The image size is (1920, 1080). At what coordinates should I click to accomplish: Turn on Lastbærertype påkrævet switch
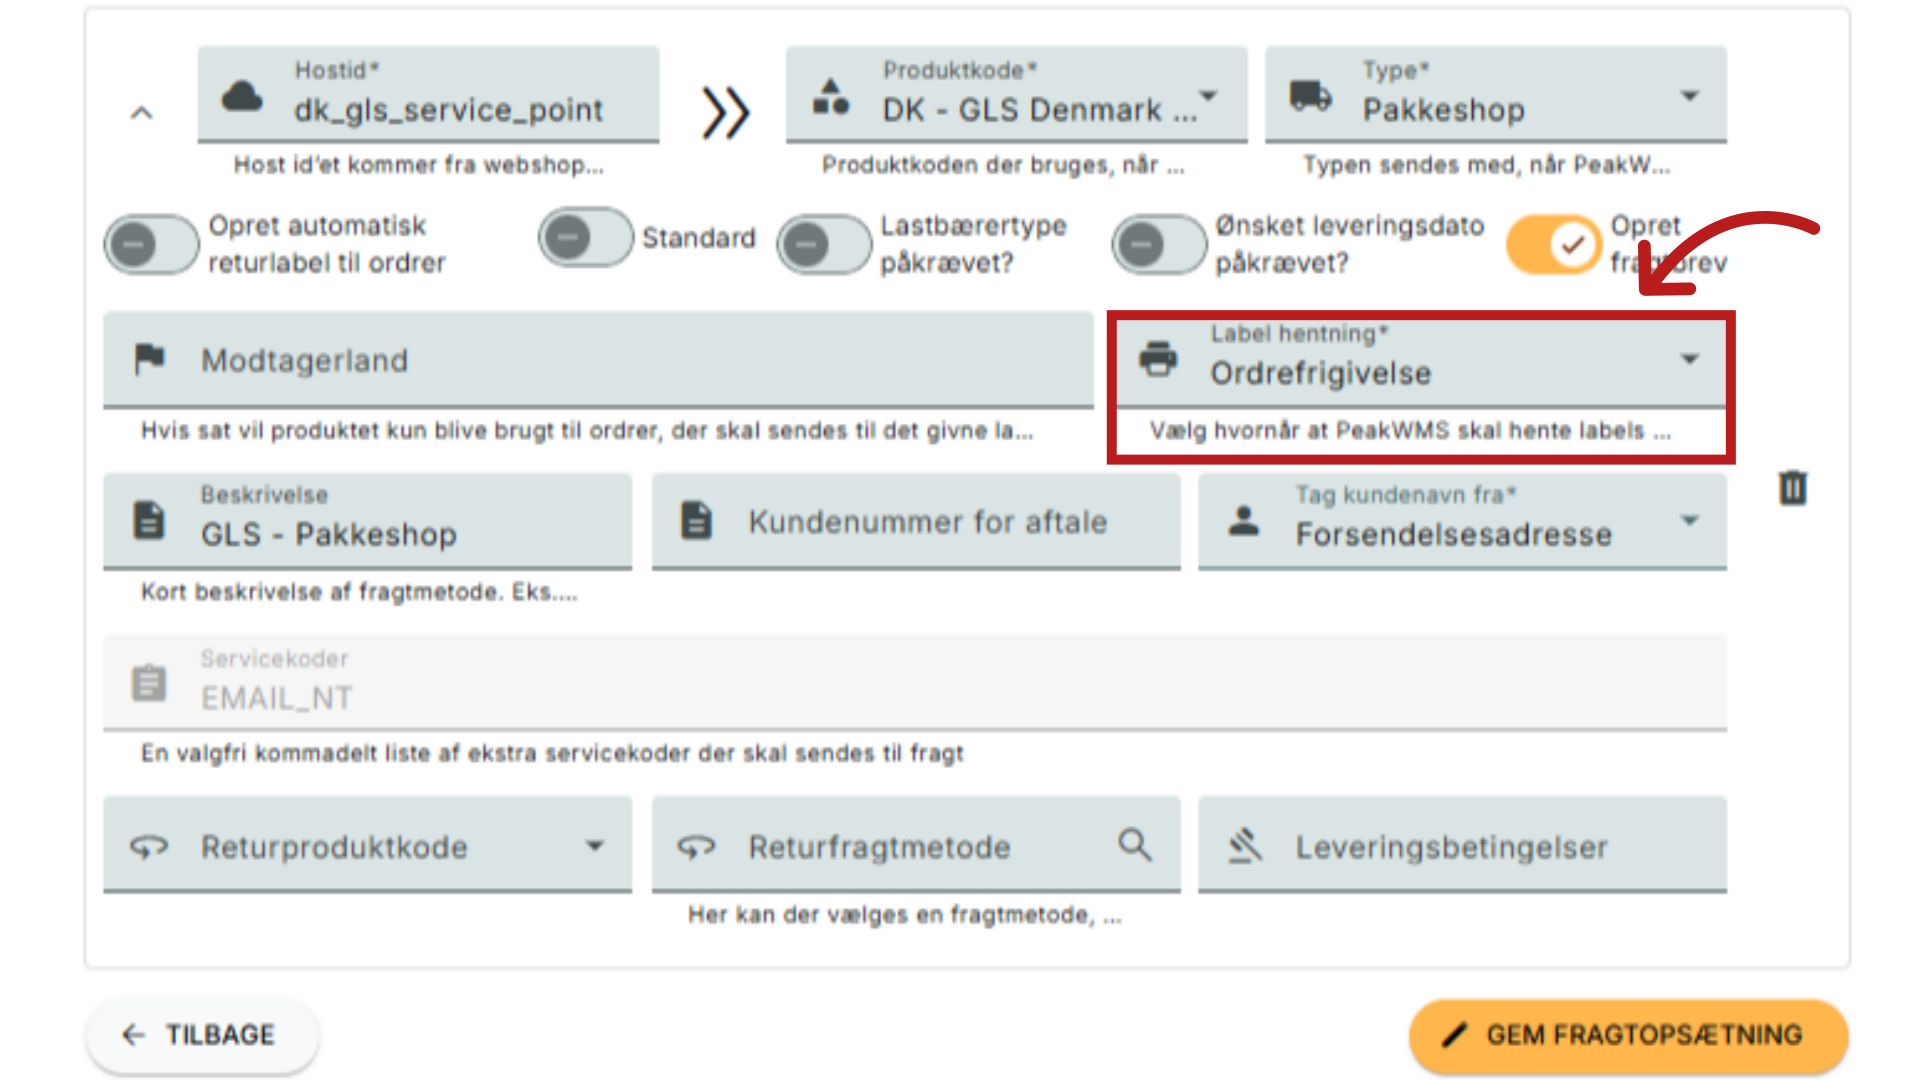824,244
